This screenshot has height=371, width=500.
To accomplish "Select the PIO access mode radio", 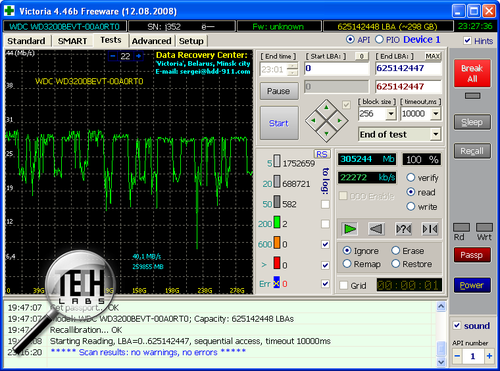I will [x=379, y=39].
